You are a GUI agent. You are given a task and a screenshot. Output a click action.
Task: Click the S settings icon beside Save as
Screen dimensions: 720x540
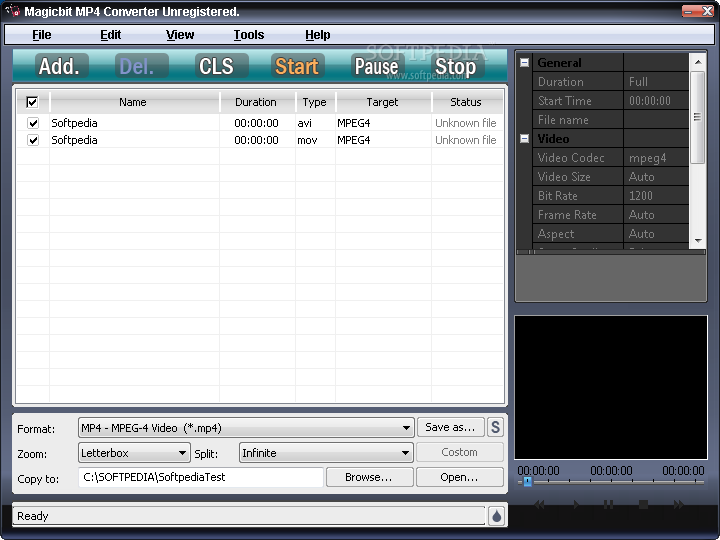click(495, 427)
